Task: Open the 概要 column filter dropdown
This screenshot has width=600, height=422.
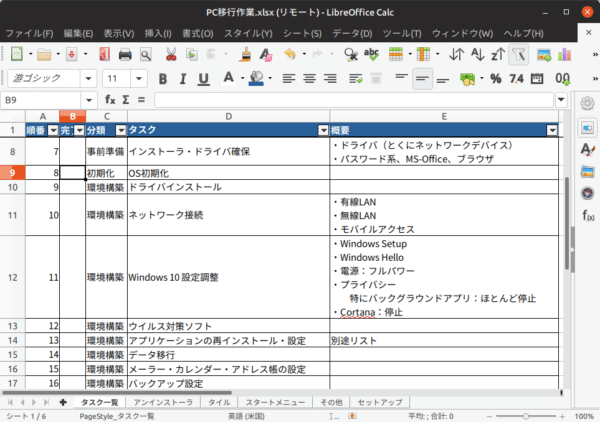Action: [552, 131]
